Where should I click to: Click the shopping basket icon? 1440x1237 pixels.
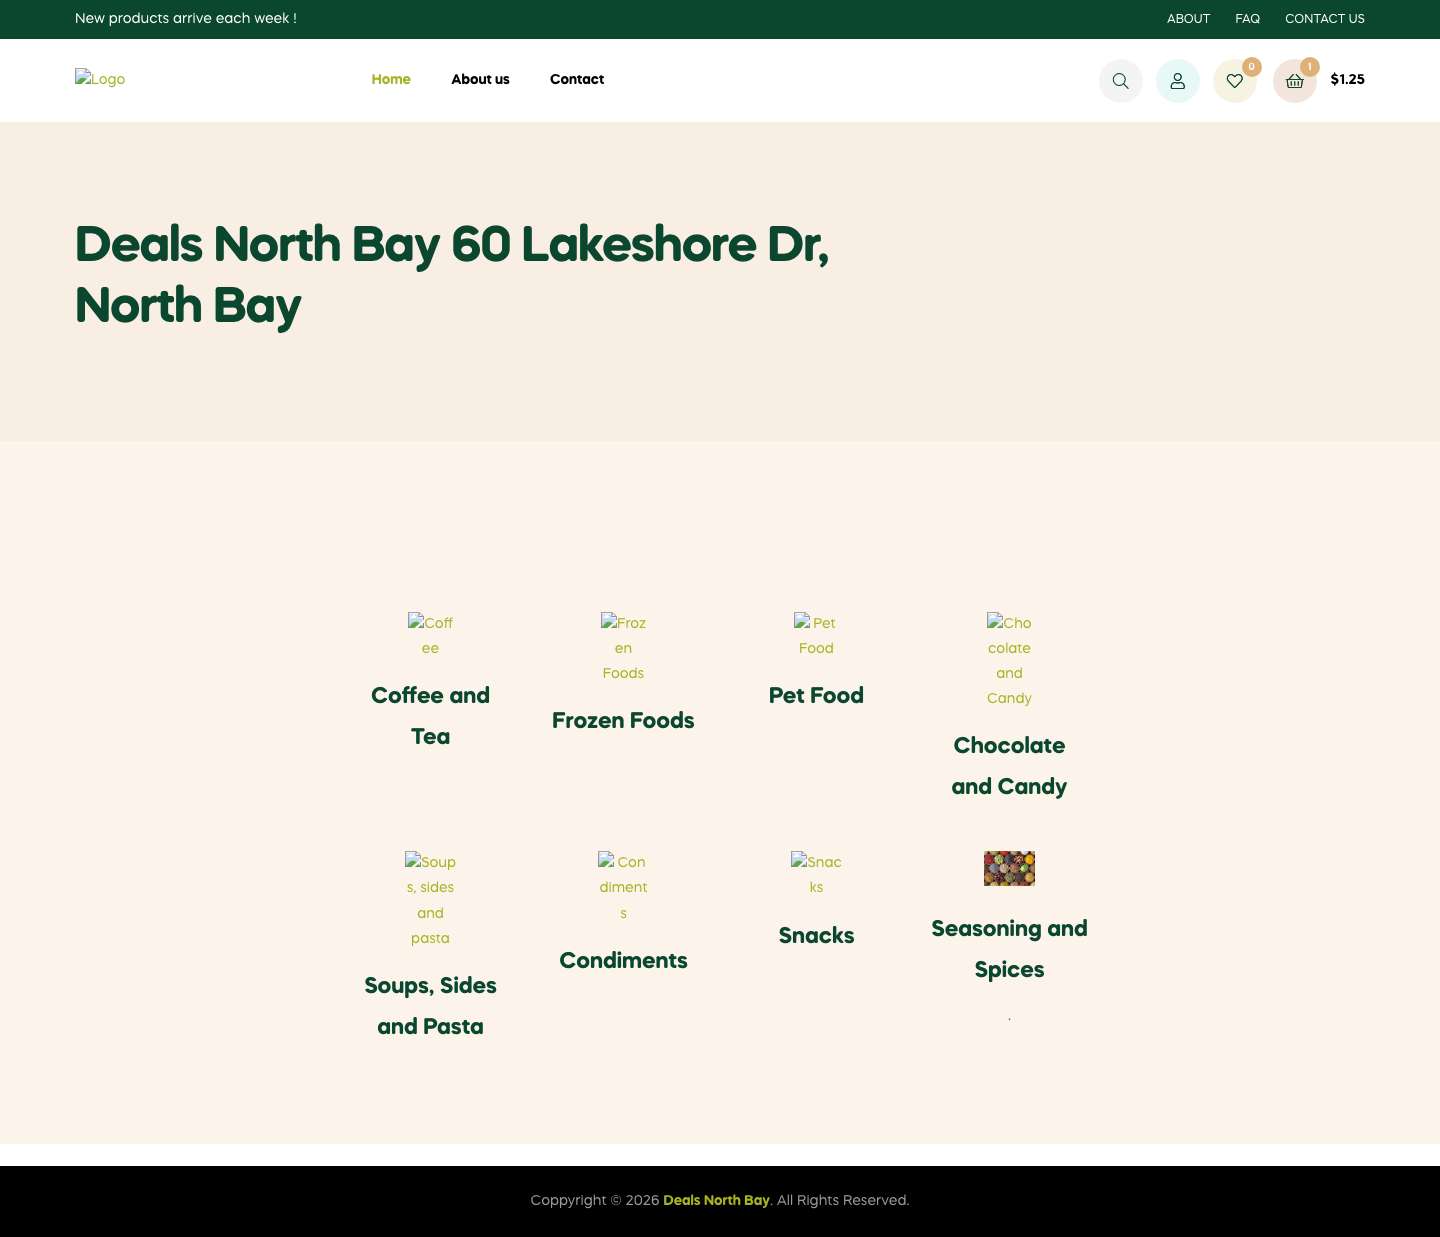click(x=1294, y=80)
